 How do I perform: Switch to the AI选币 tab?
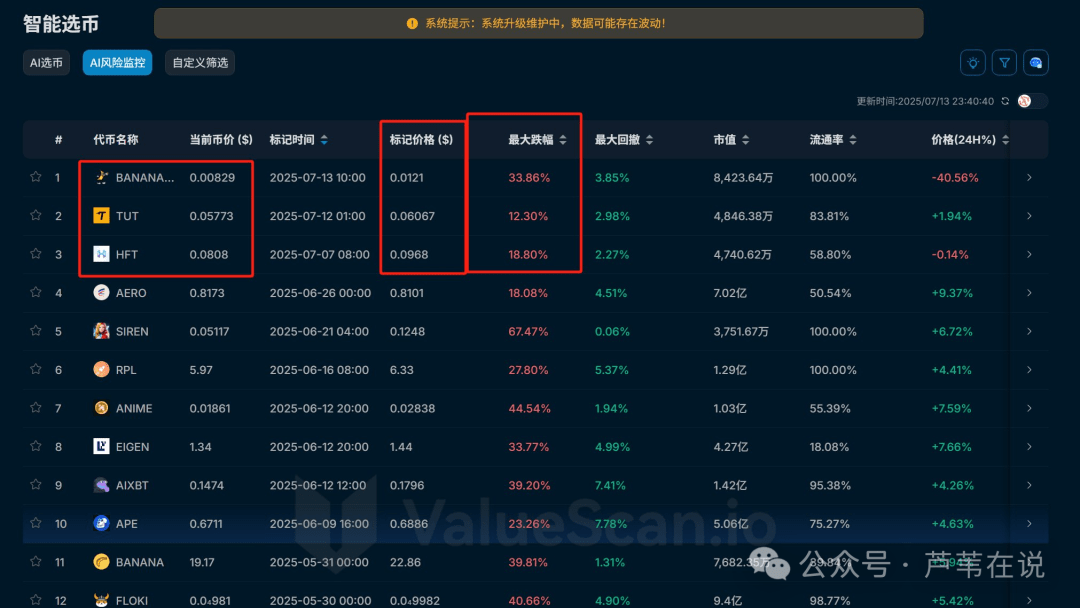[46, 62]
